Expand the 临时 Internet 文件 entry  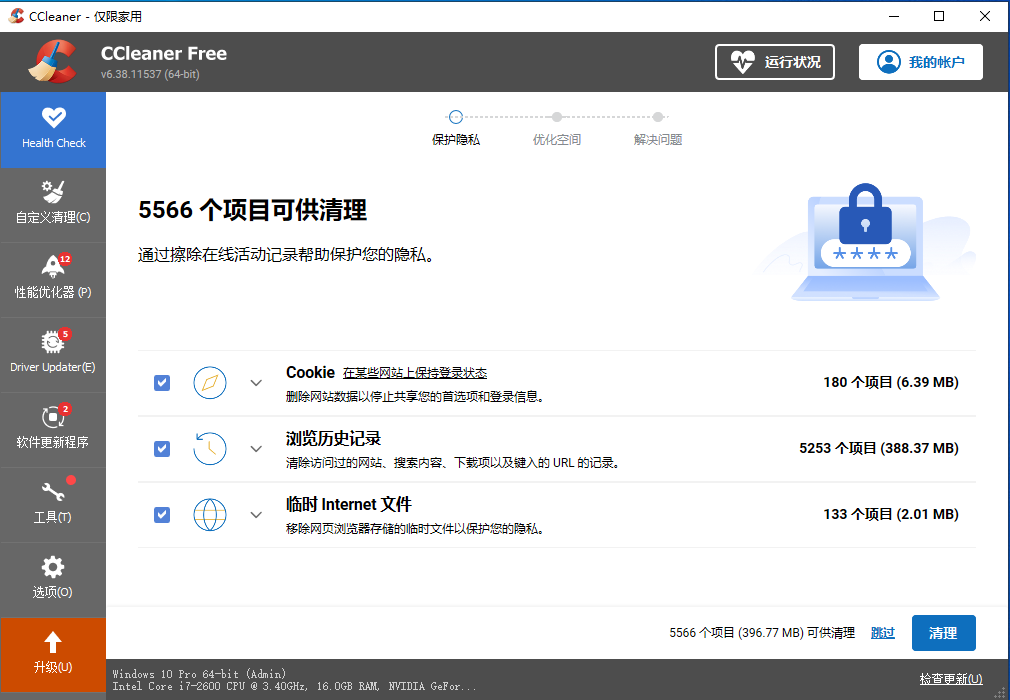click(x=256, y=514)
